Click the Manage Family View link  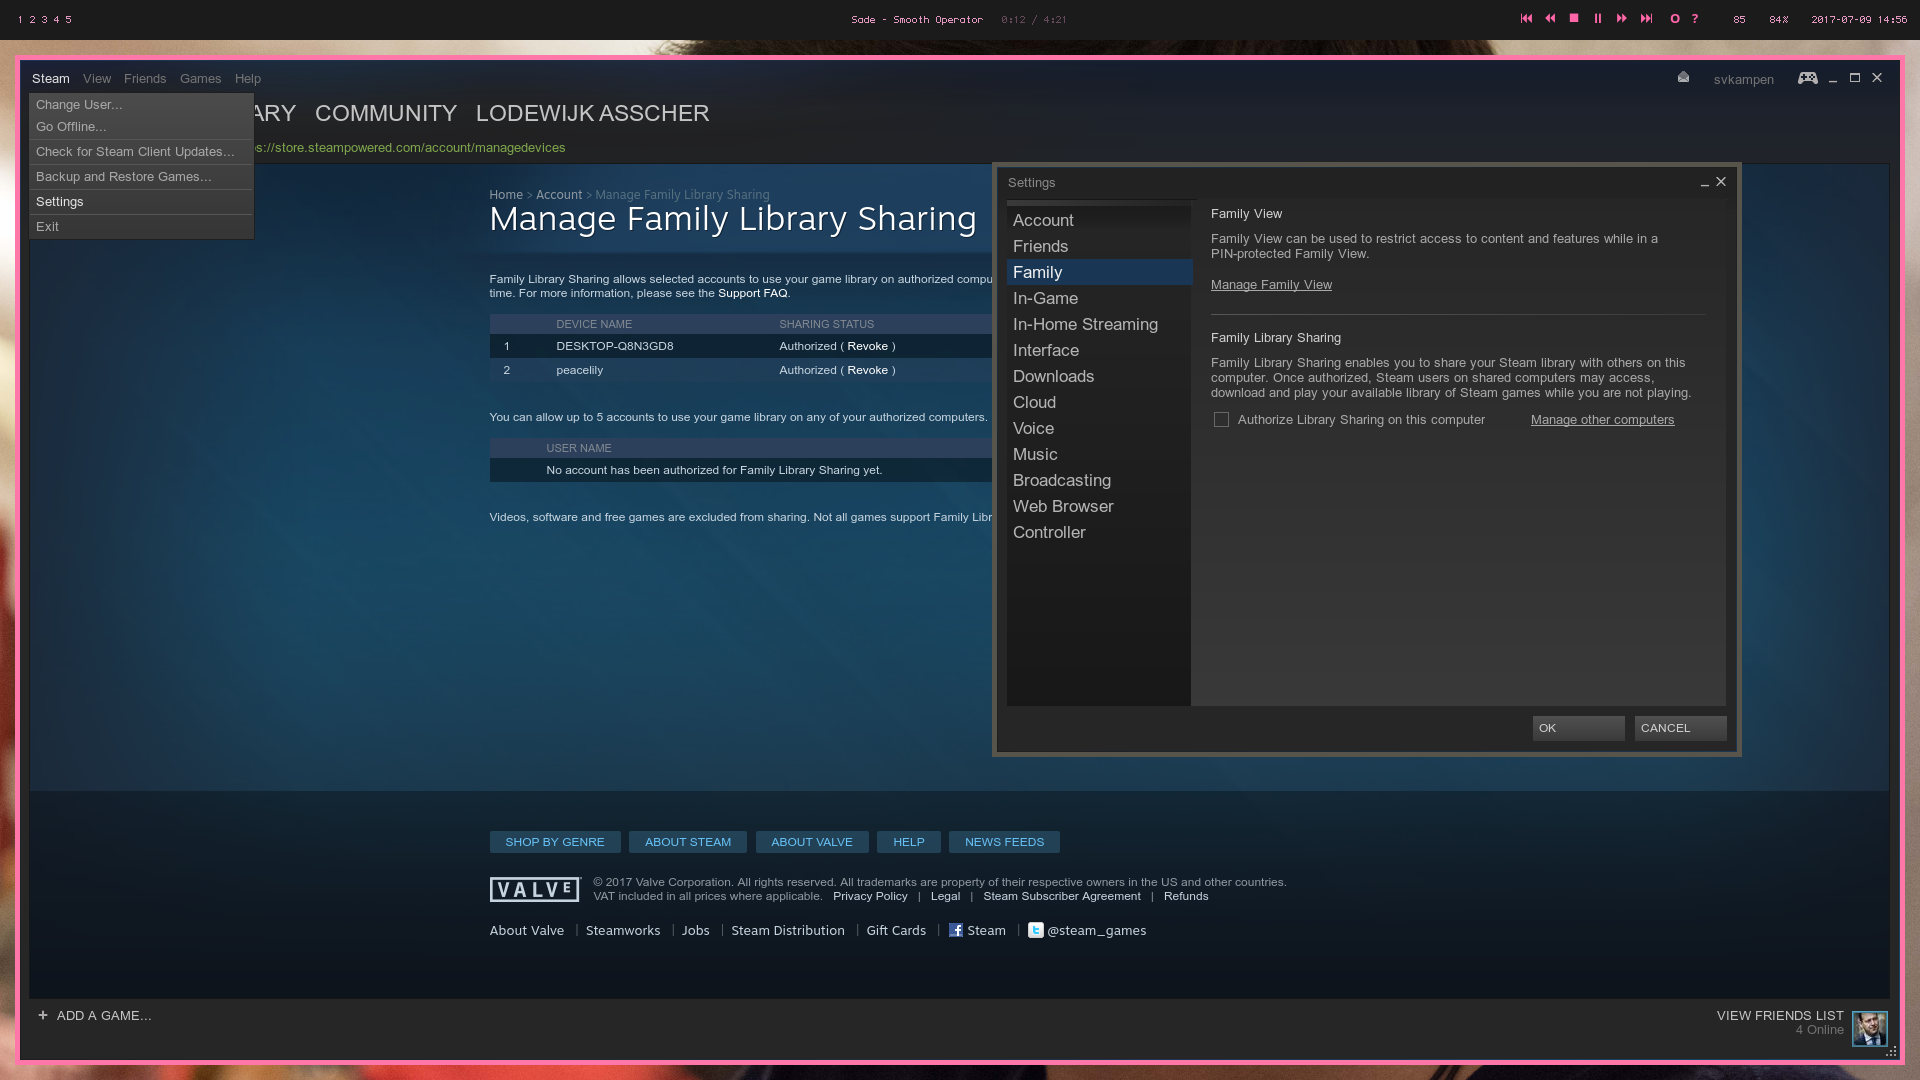tap(1271, 285)
